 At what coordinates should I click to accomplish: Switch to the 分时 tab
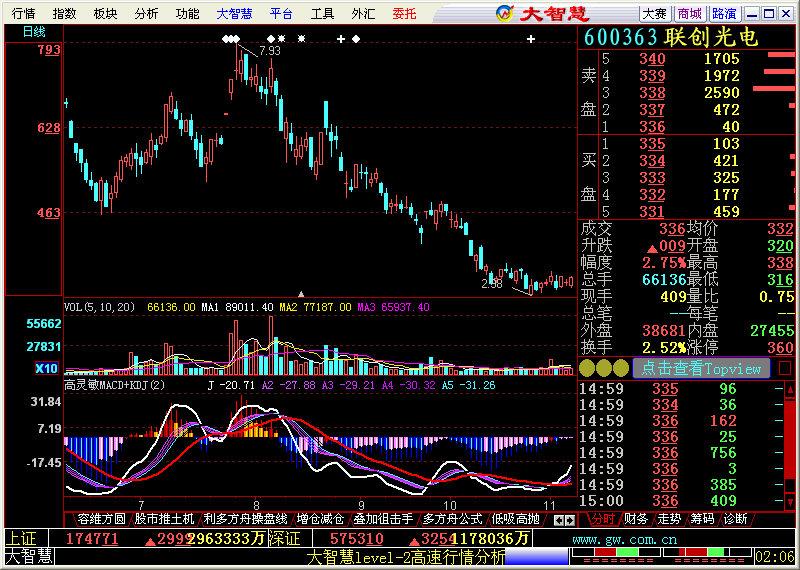603,519
